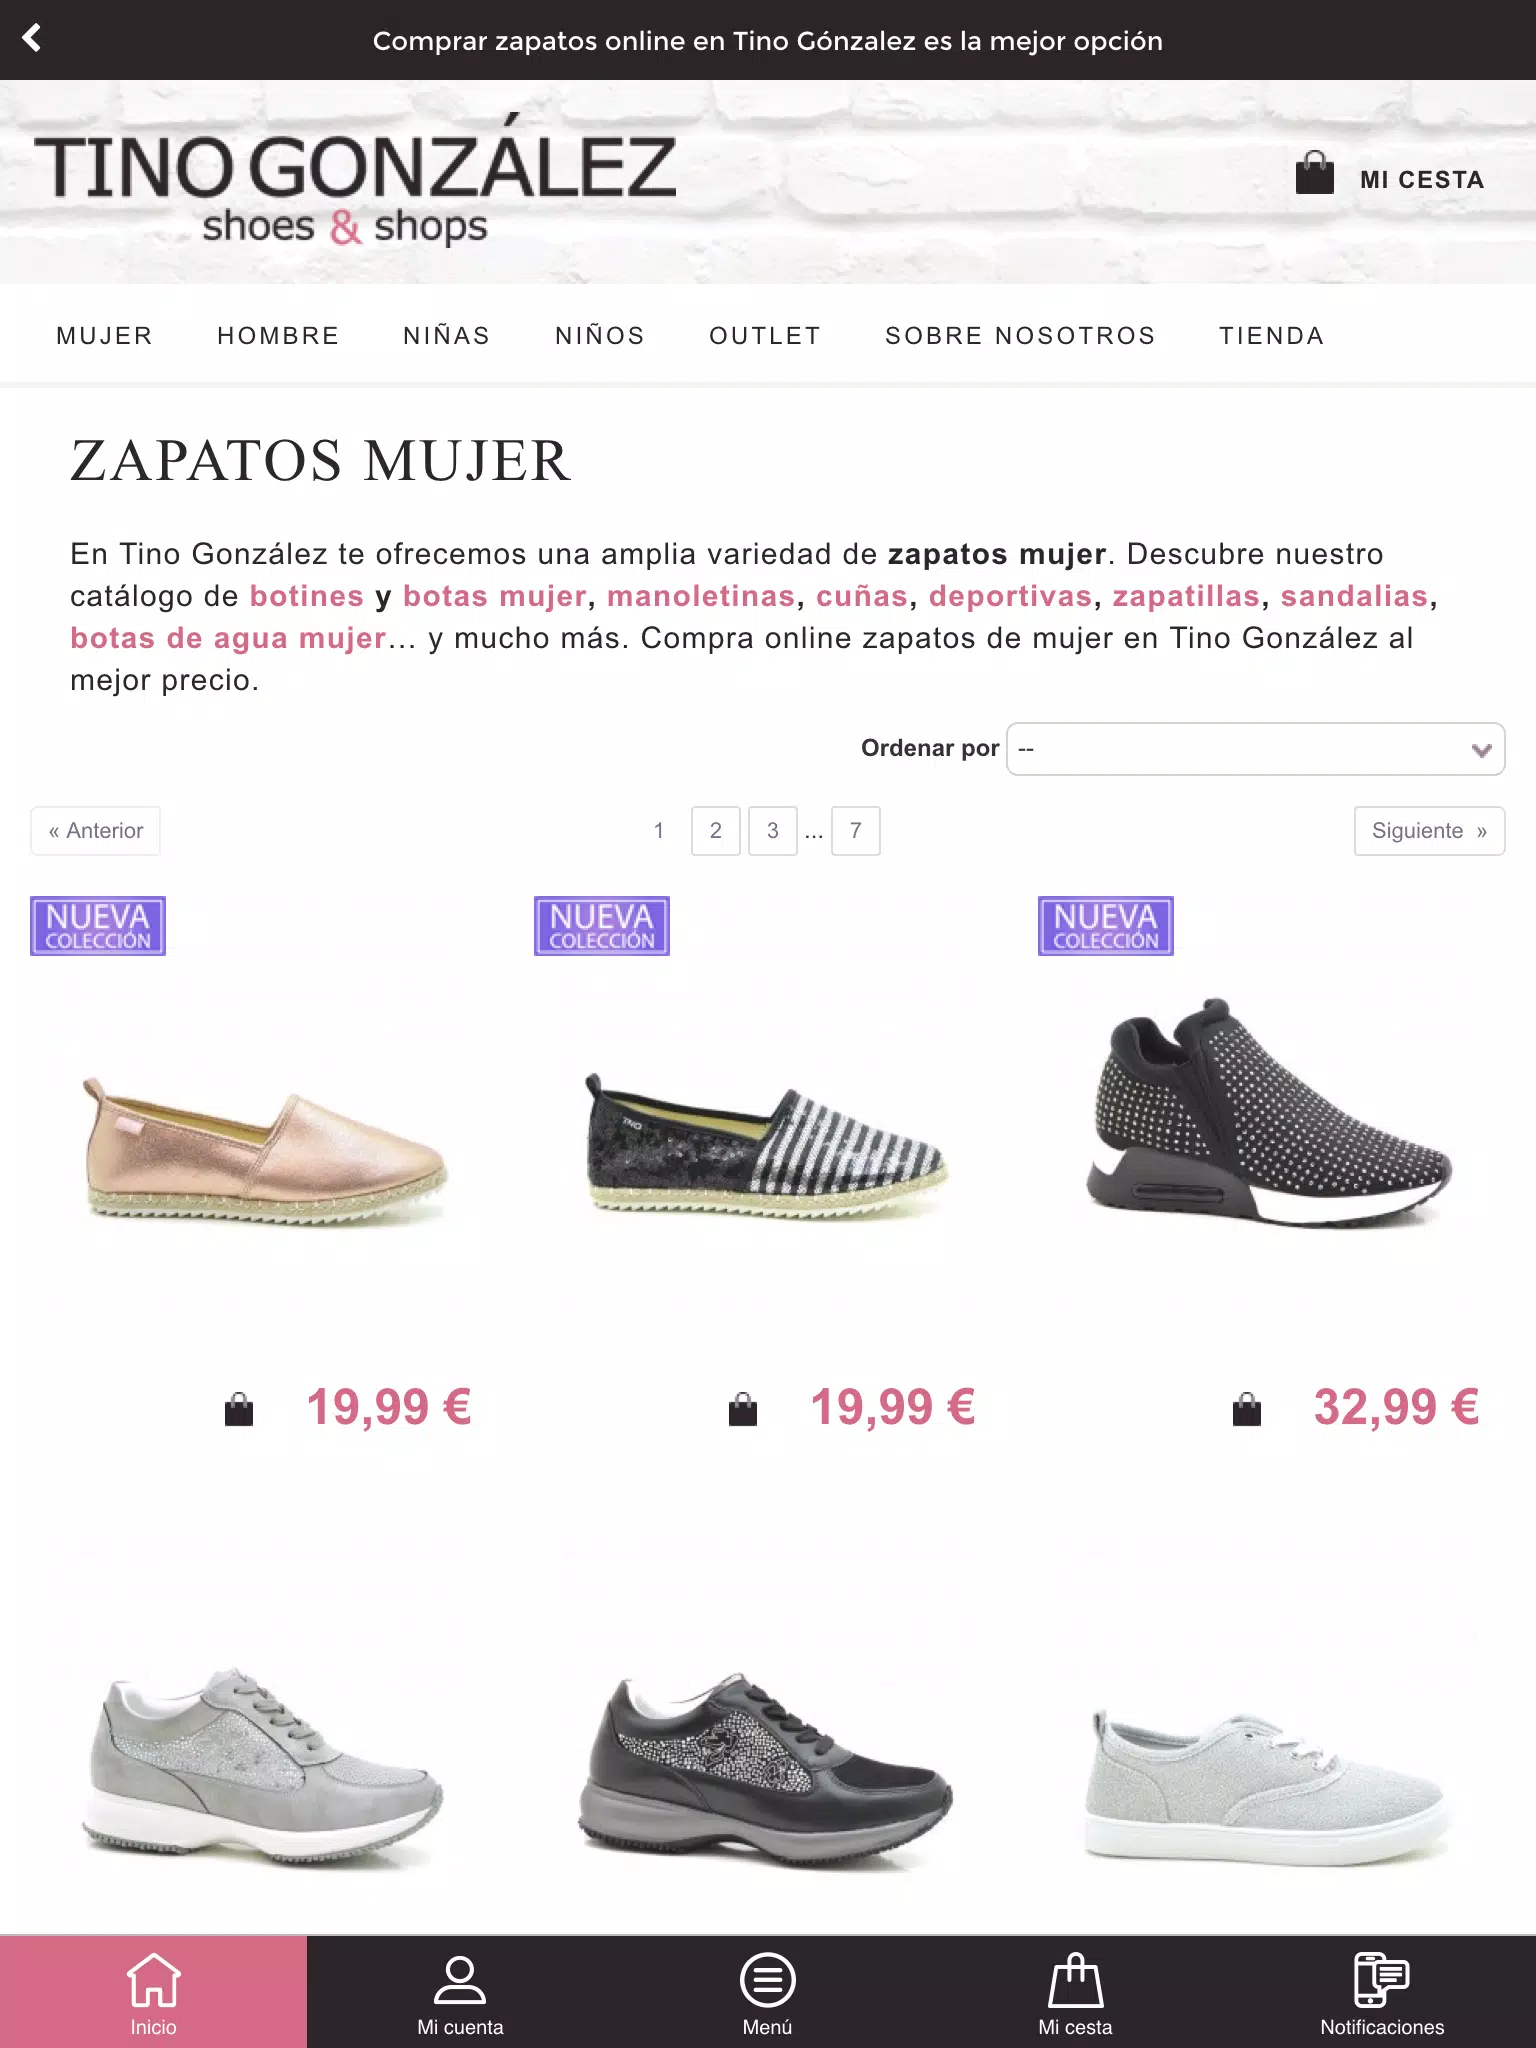Open HOMBRE category in navigation
The image size is (1536, 2048).
(278, 336)
